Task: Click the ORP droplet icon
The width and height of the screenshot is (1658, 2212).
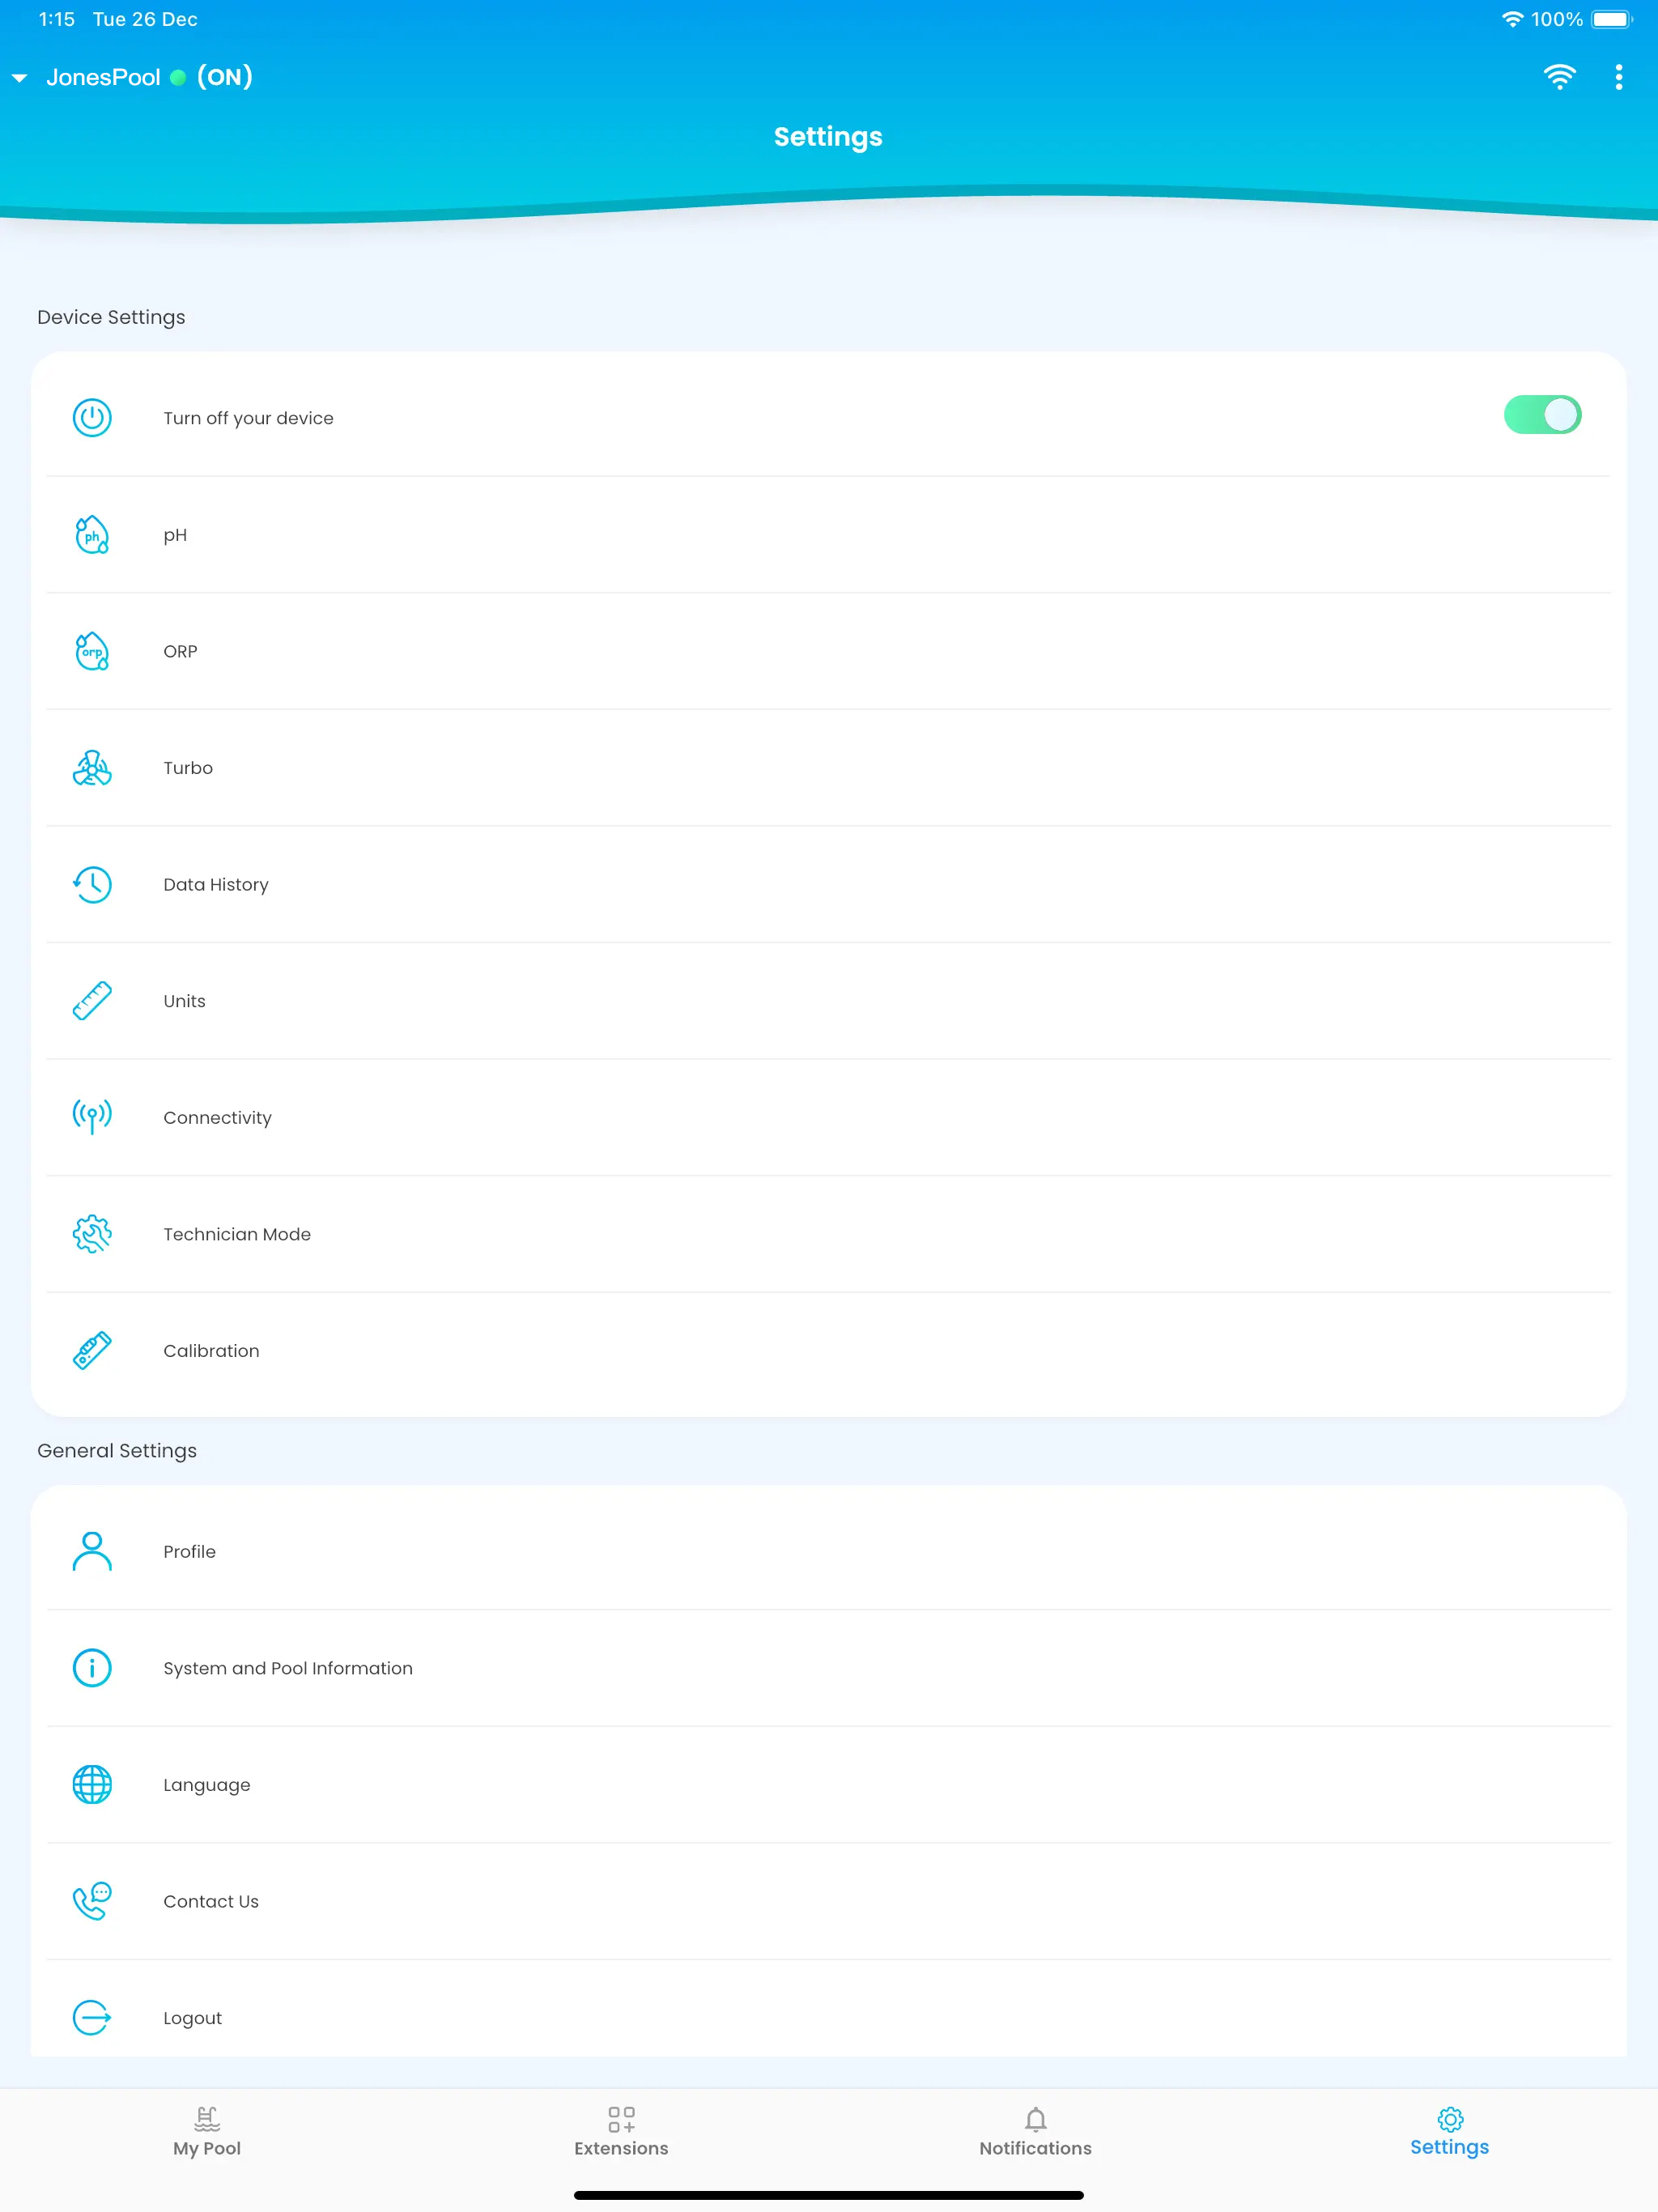Action: pos(92,651)
